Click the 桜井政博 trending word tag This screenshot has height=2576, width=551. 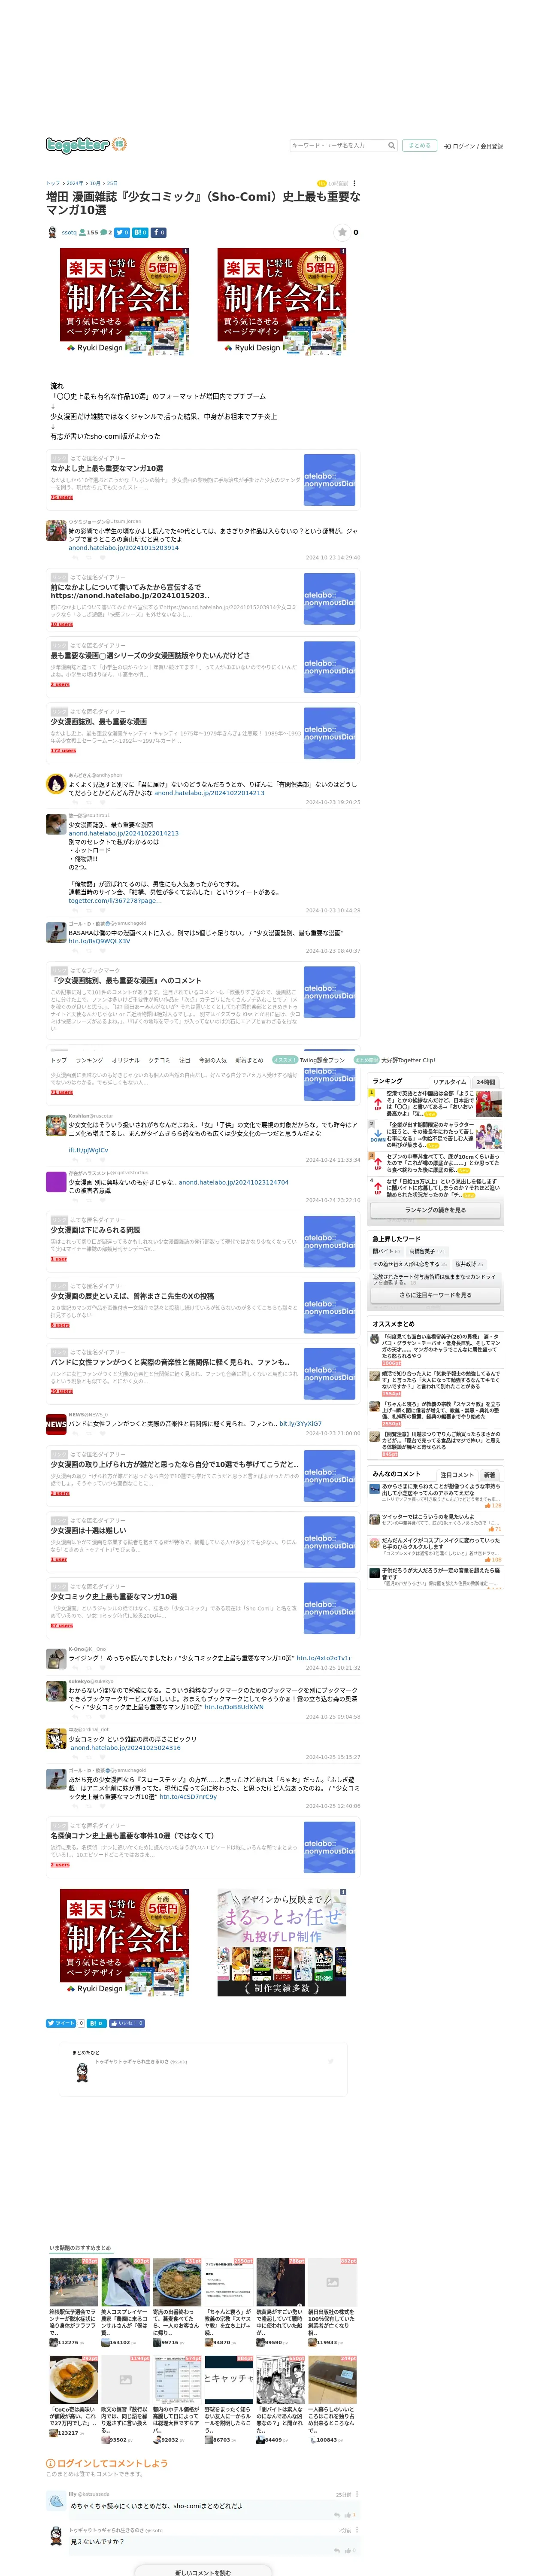pyautogui.click(x=468, y=1264)
